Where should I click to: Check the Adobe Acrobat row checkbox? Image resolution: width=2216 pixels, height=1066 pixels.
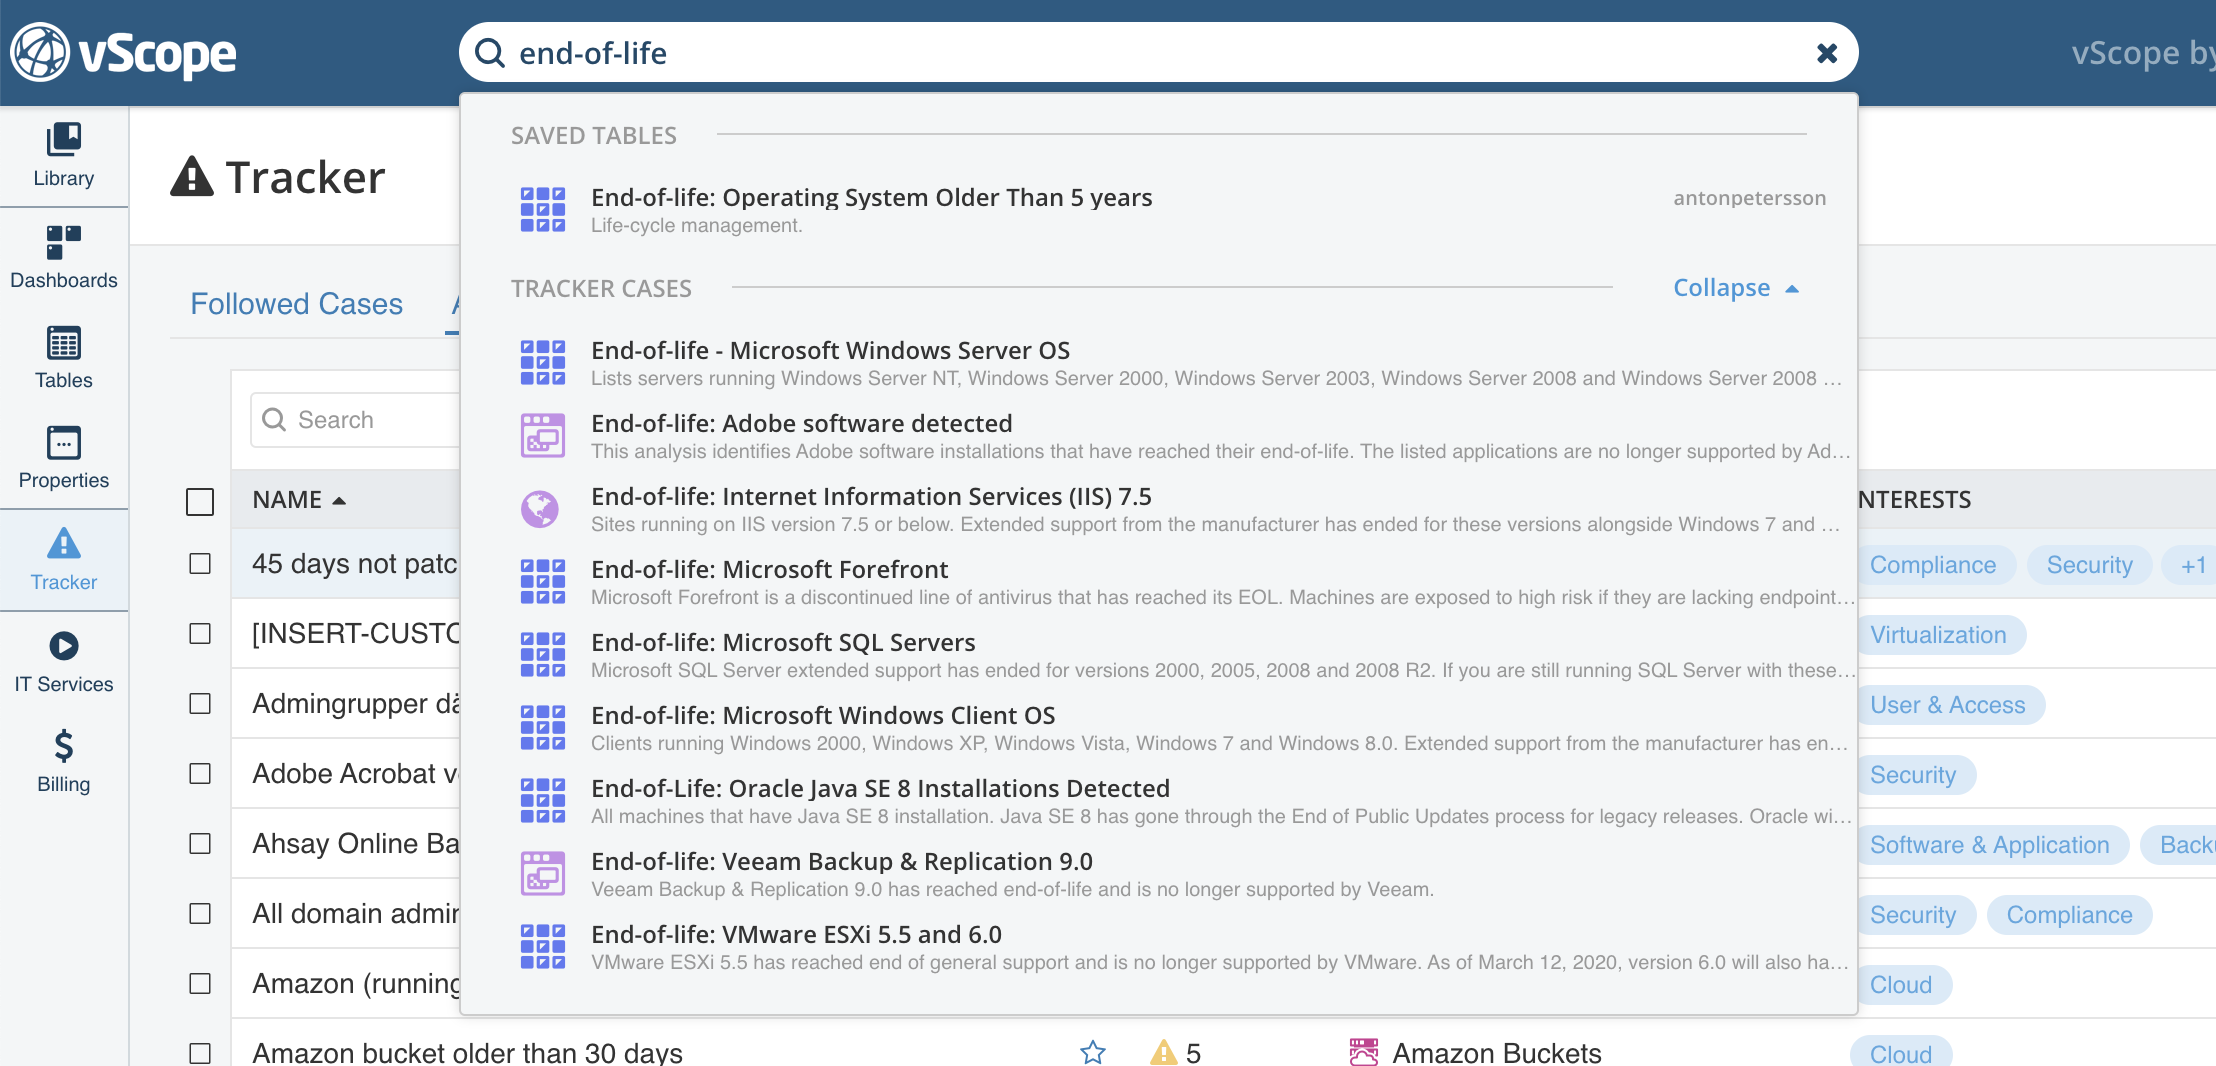coord(200,774)
